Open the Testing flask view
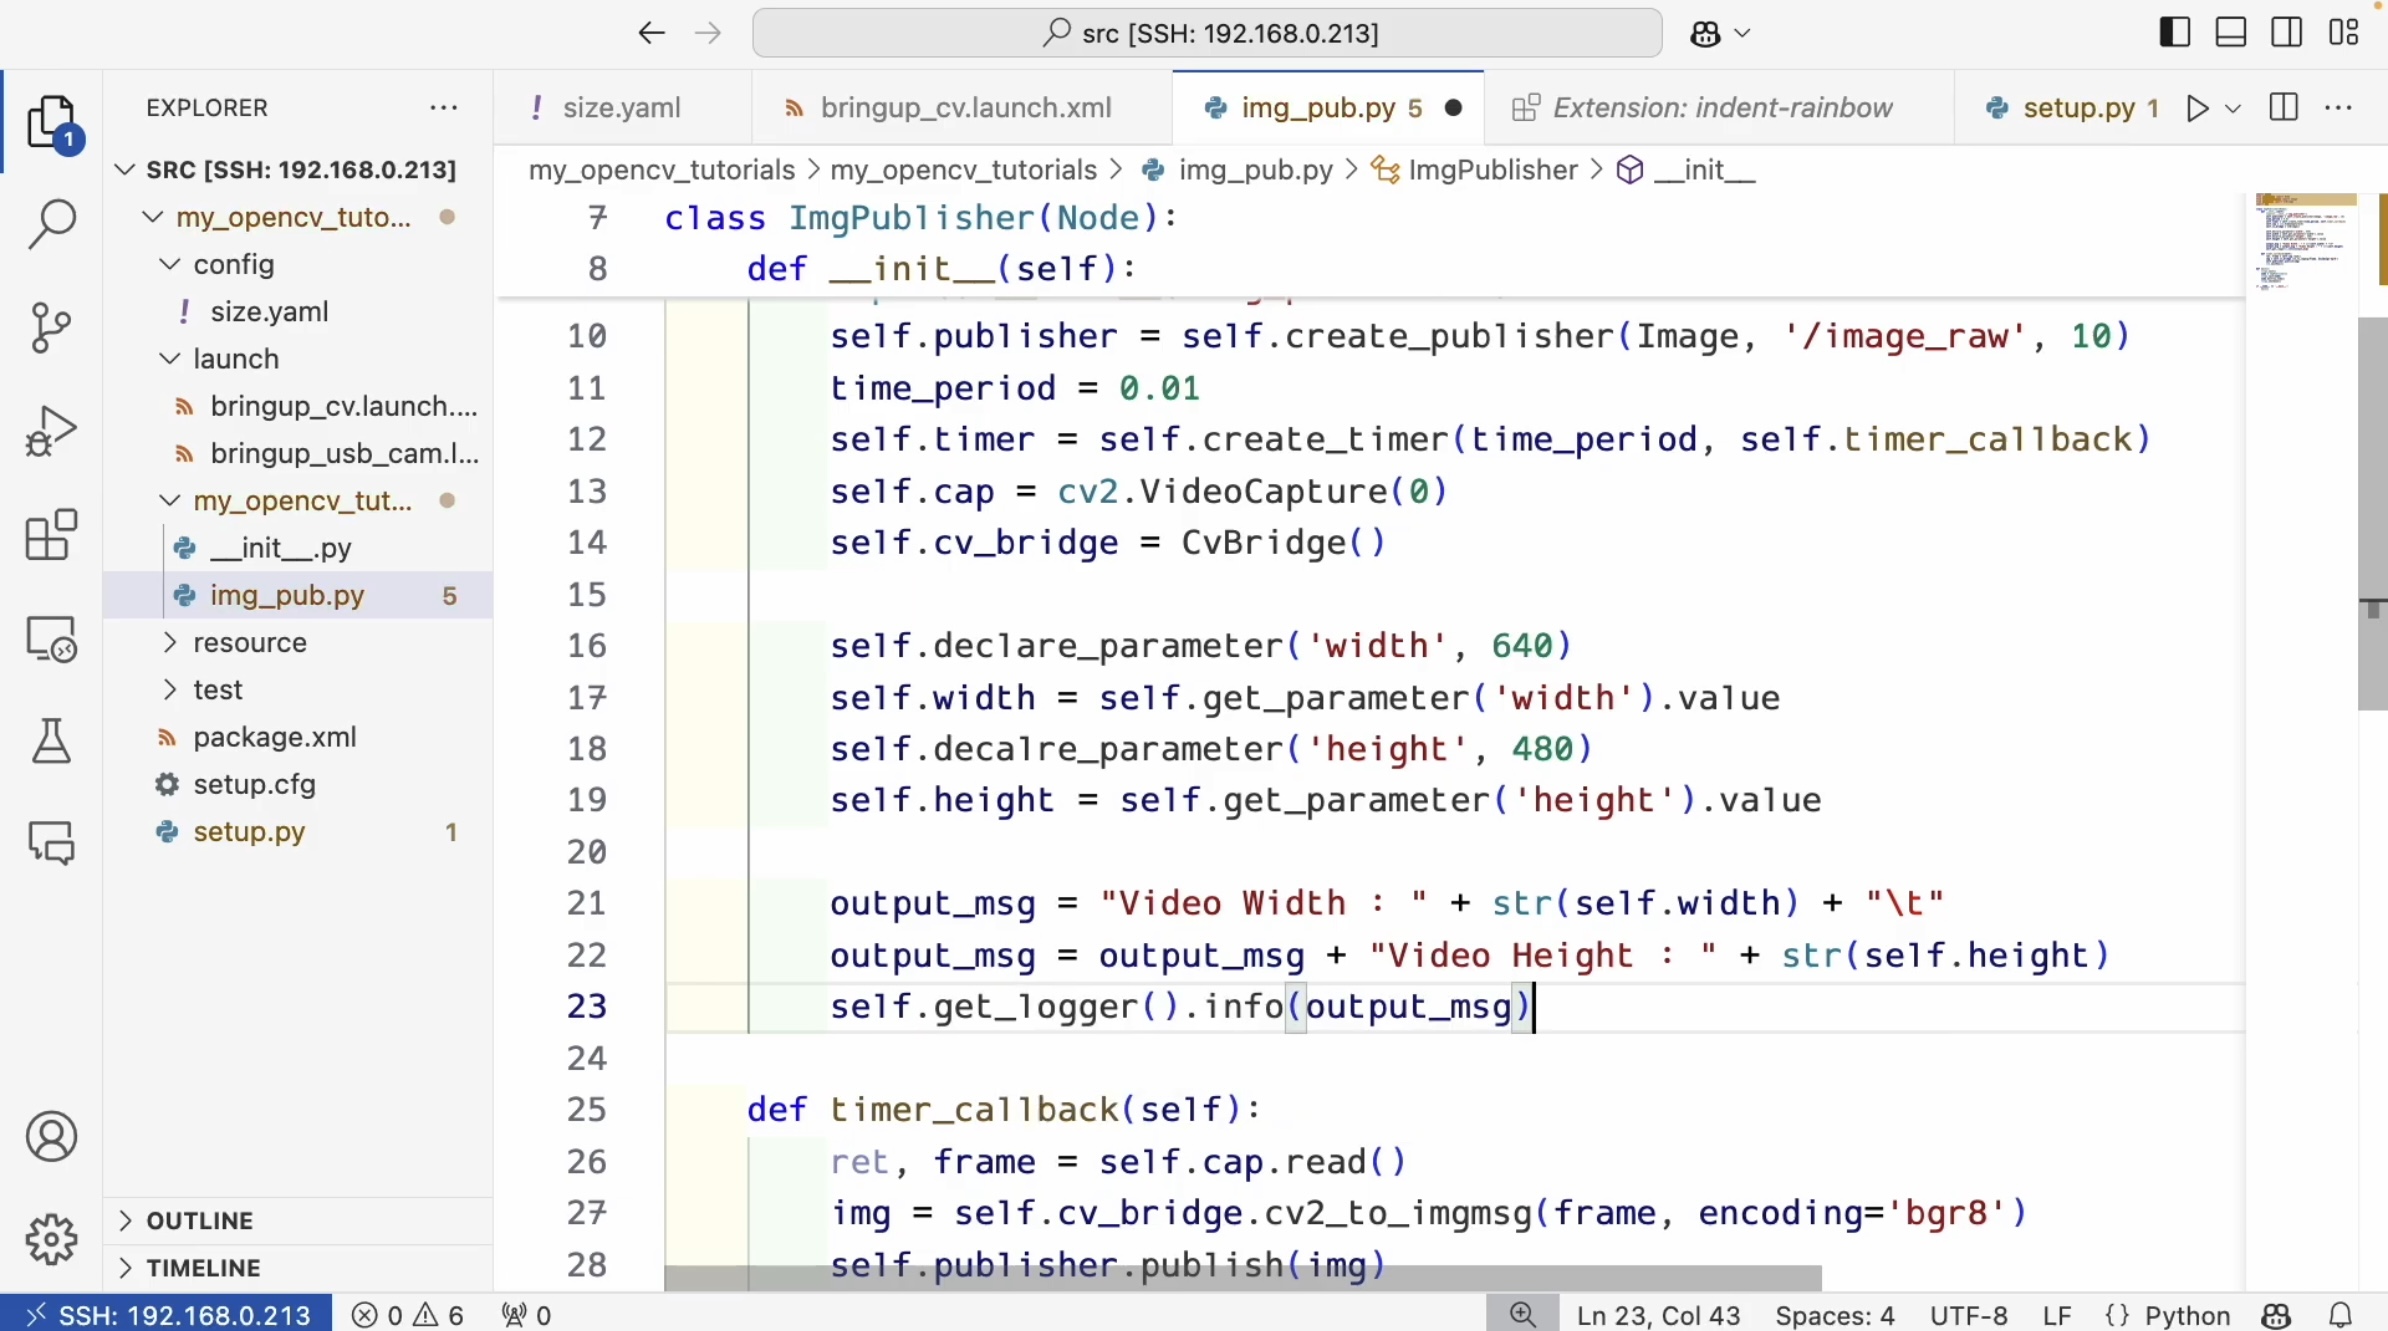Image resolution: width=2388 pixels, height=1331 pixels. click(51, 741)
